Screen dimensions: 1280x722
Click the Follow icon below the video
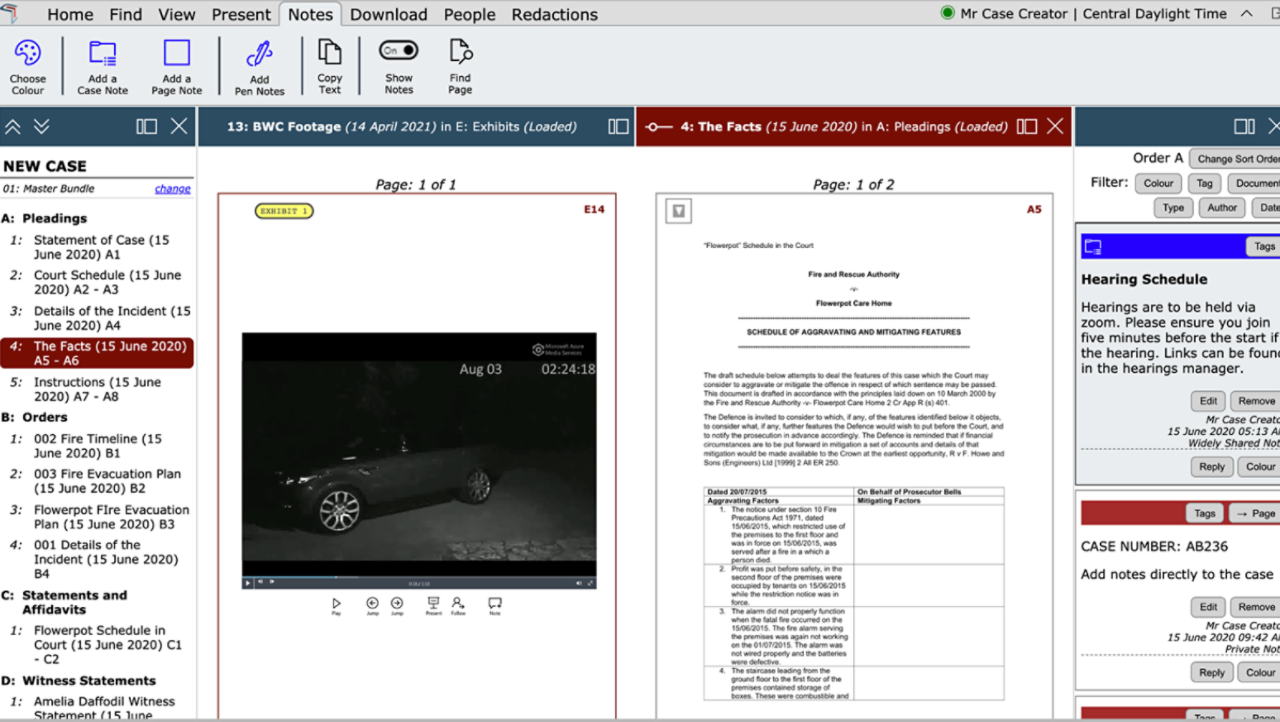457,603
